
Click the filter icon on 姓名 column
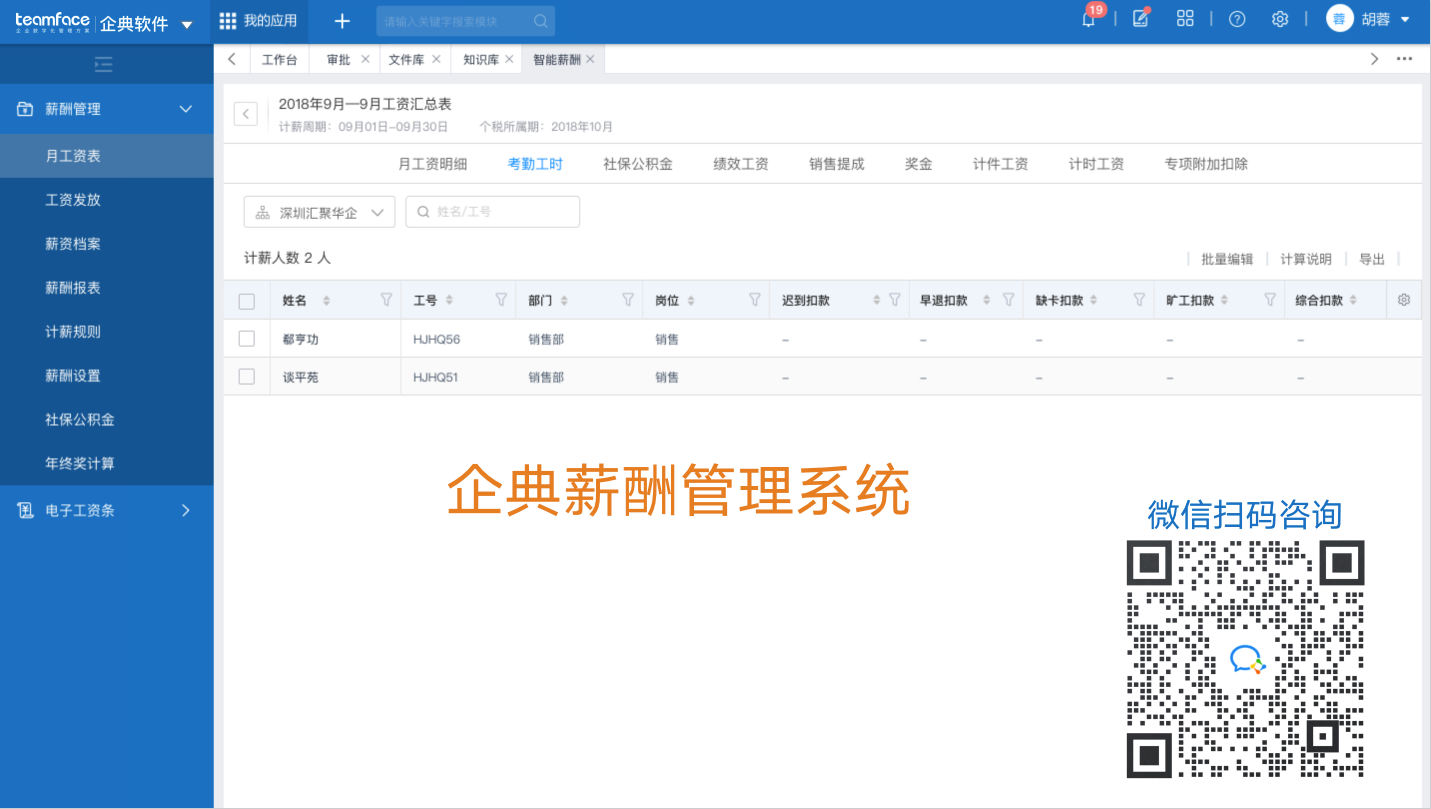(x=386, y=300)
